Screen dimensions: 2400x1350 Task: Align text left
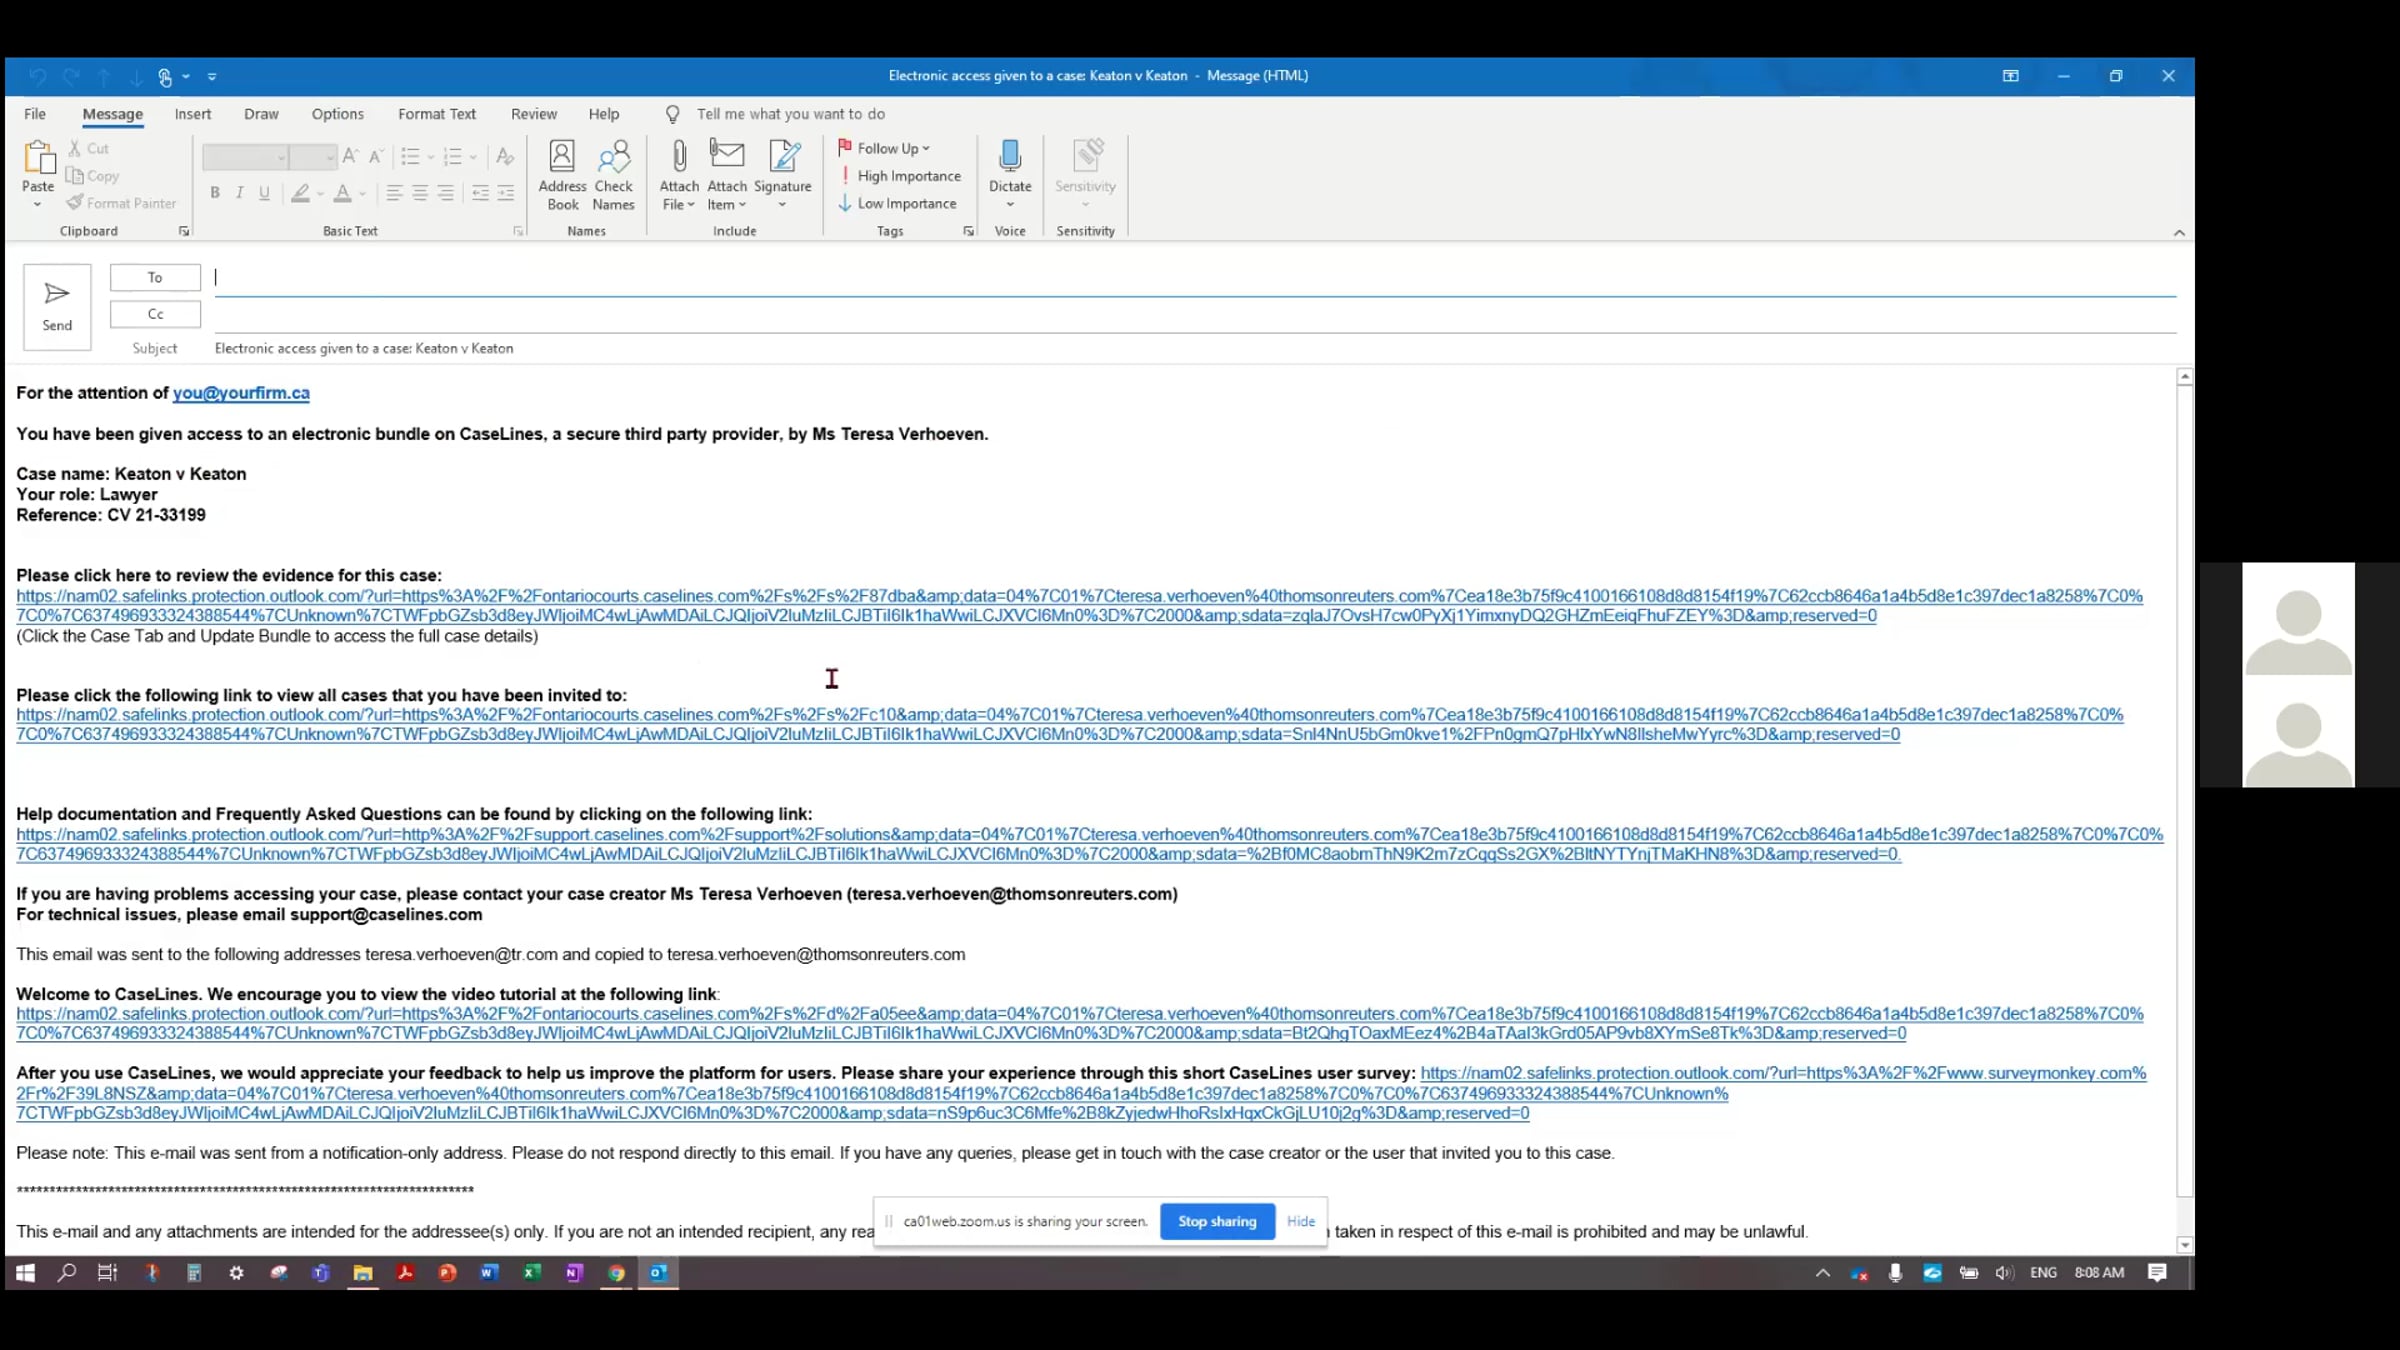click(x=394, y=193)
